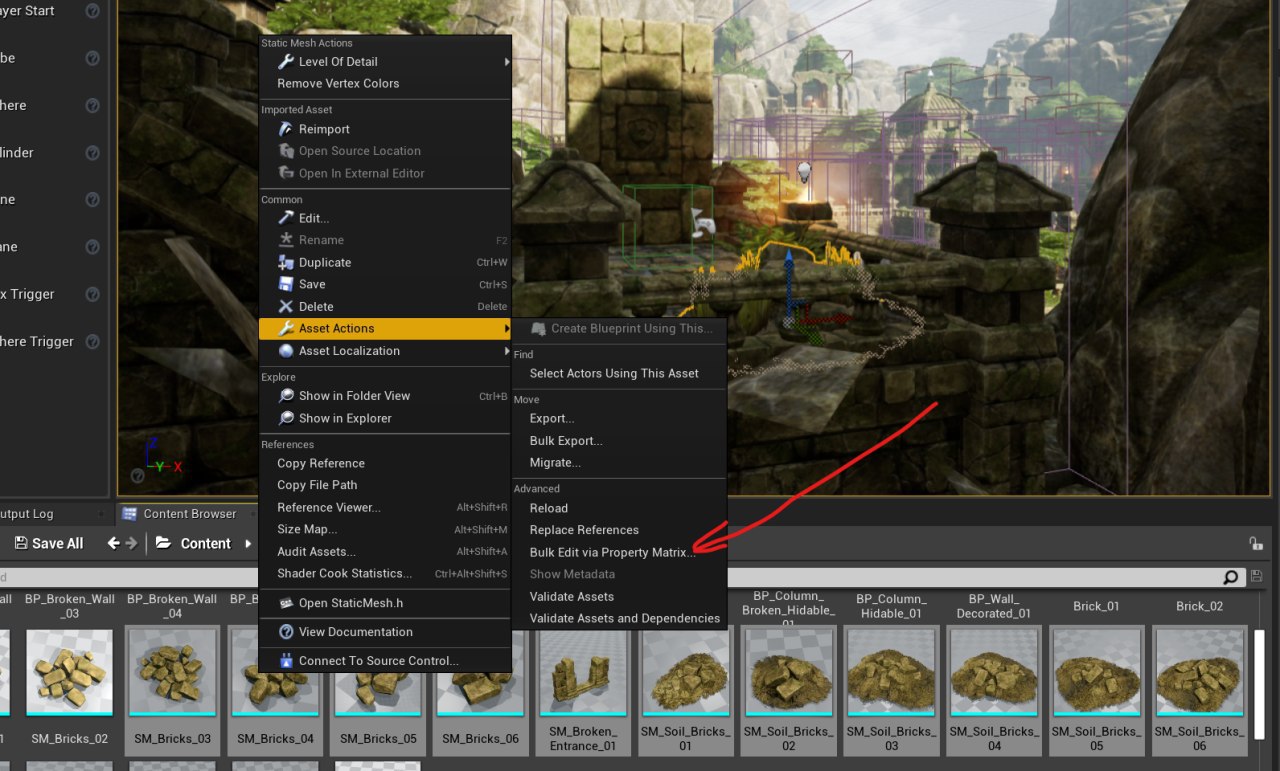Viewport: 1280px width, 771px height.
Task: Click the Brick_02 asset label
Action: 1199,606
